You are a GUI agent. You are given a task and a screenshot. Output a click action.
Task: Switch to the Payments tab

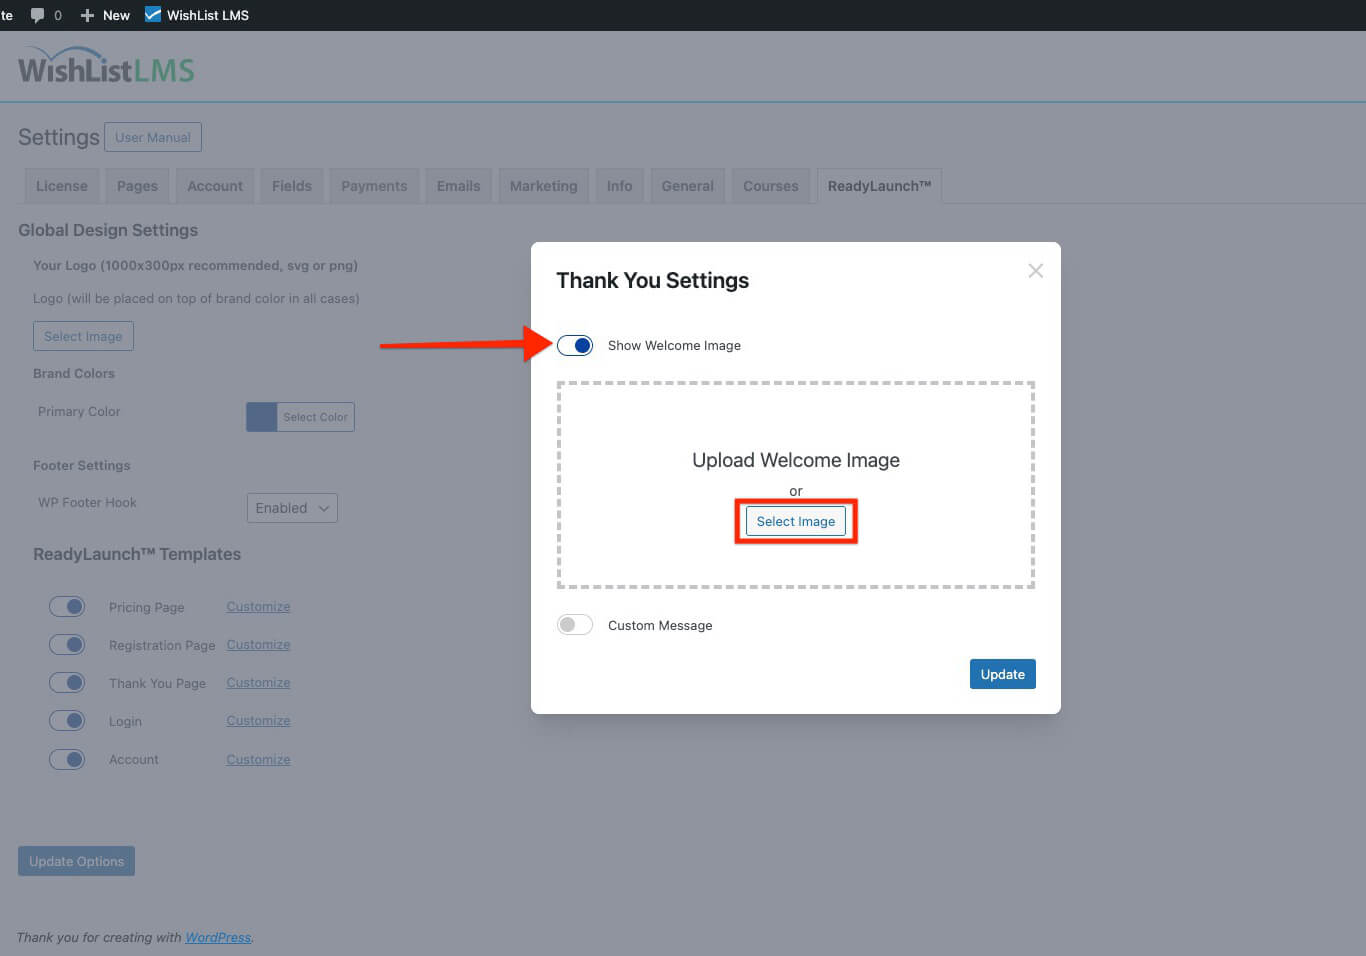tap(374, 185)
